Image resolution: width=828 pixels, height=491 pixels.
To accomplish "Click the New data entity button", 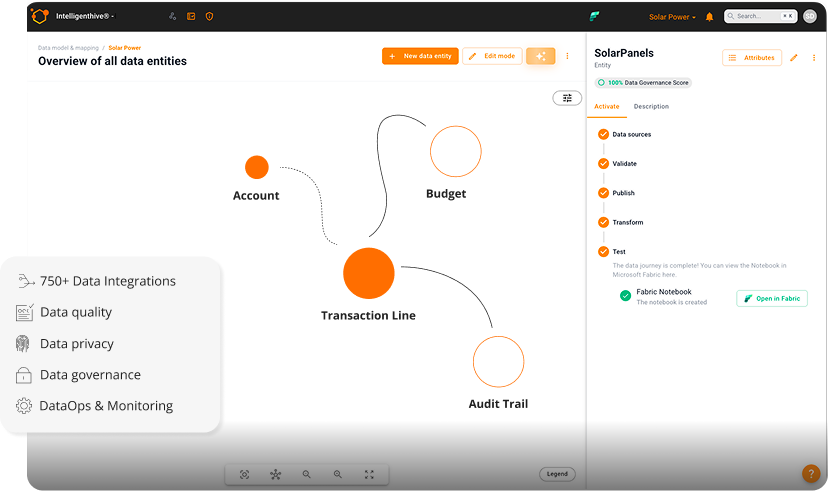I will [x=419, y=56].
